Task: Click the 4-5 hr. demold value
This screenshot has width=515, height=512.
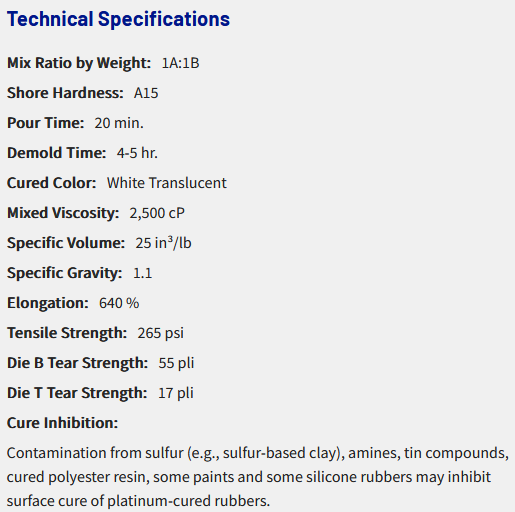Action: pyautogui.click(x=137, y=153)
